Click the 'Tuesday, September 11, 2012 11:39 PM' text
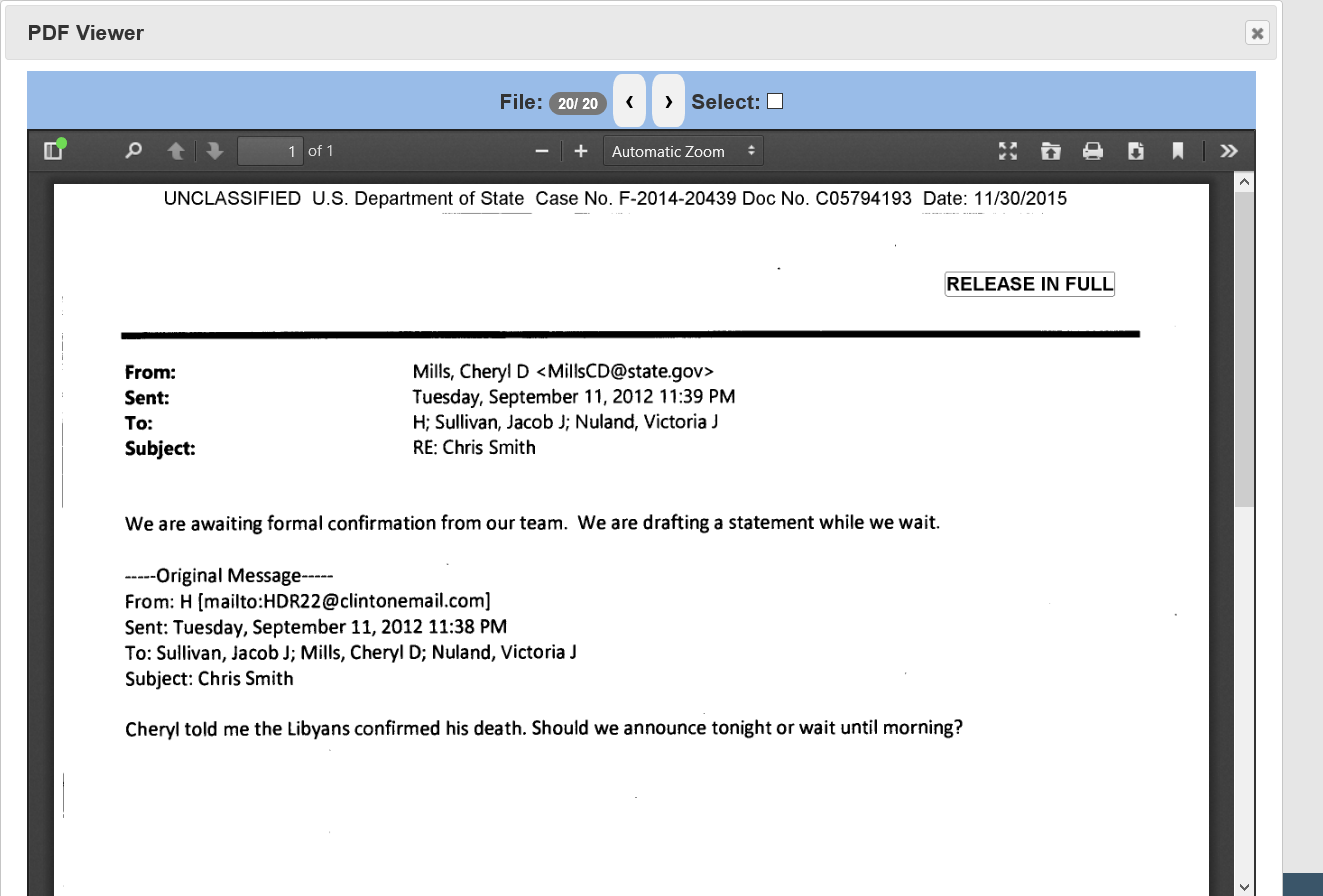The width and height of the screenshot is (1323, 896). 574,397
